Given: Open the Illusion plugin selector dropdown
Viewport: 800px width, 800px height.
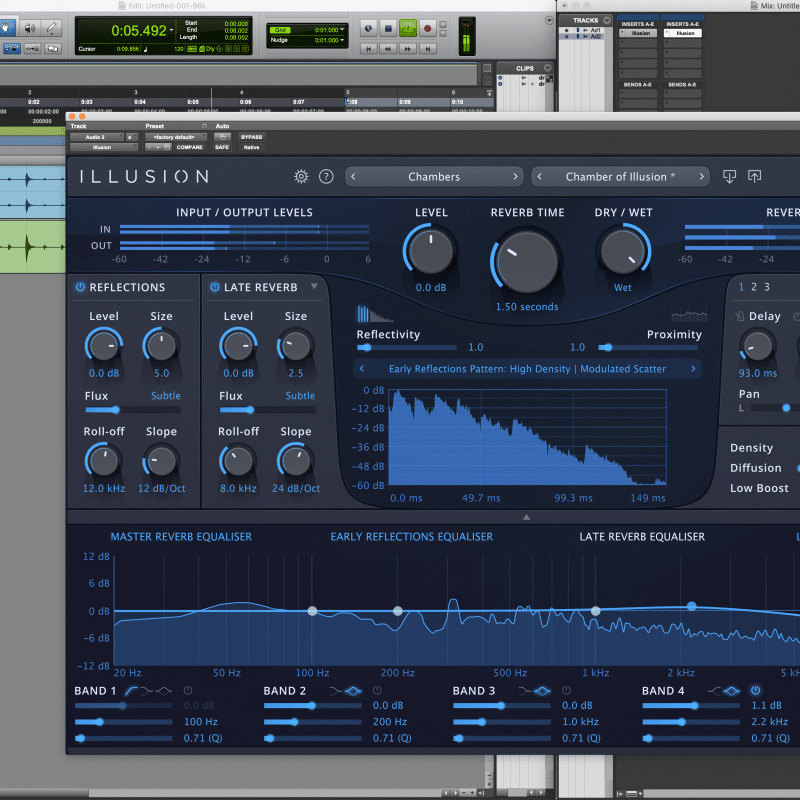Looking at the screenshot, I should point(104,147).
